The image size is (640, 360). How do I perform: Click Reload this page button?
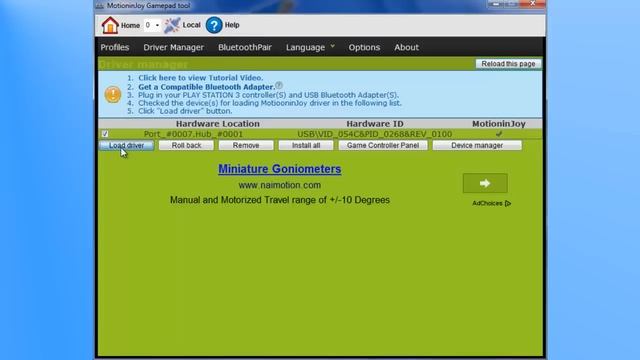(x=508, y=64)
